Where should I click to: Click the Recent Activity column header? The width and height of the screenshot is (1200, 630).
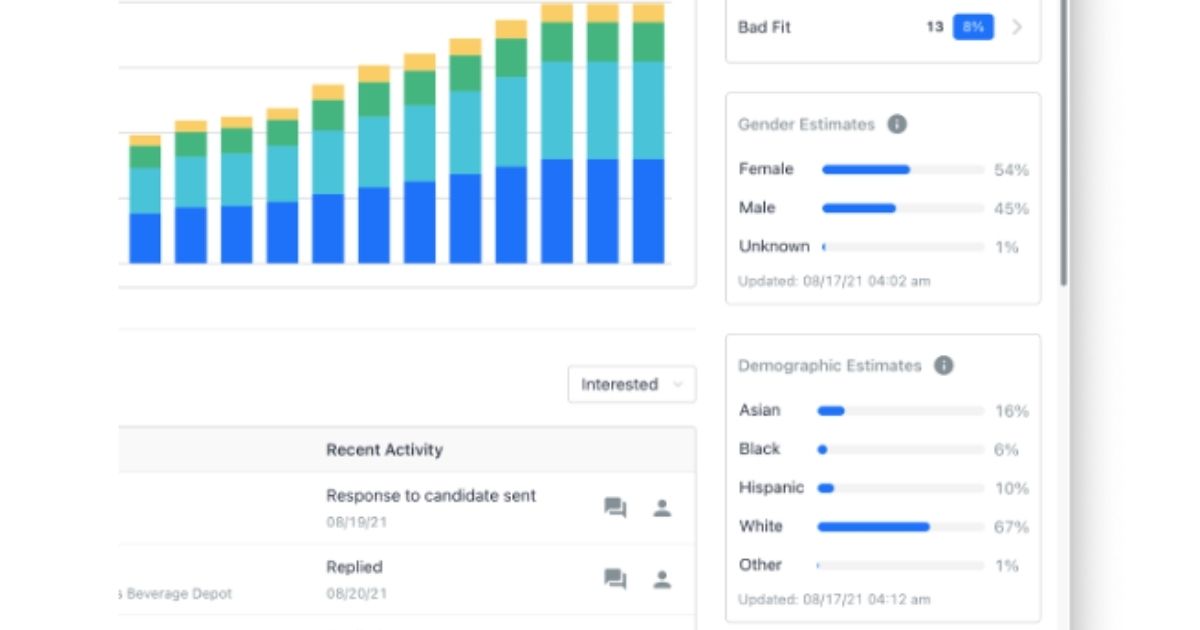click(x=384, y=450)
